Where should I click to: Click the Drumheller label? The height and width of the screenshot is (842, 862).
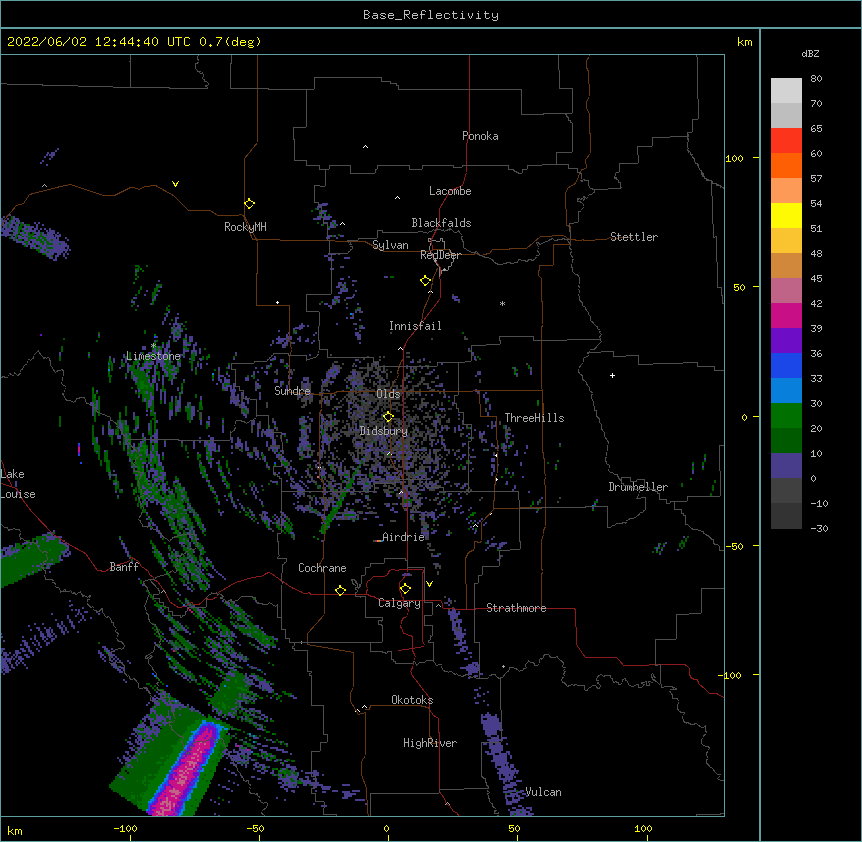coord(638,487)
